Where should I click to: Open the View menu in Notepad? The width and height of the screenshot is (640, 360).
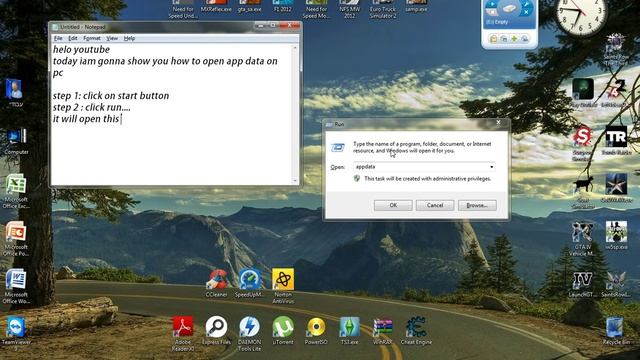tap(112, 38)
